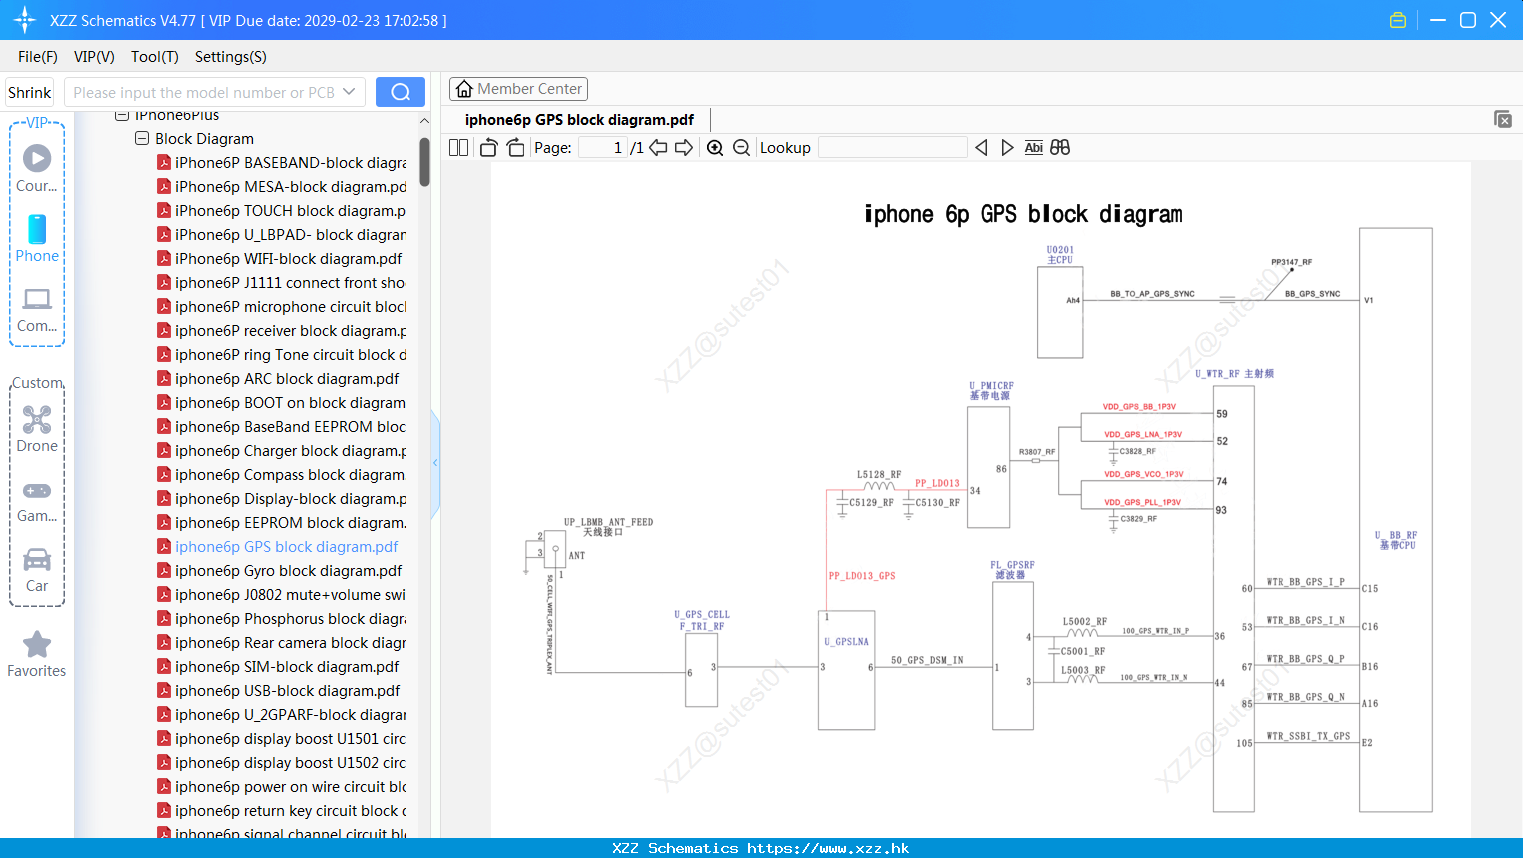Open iphone6p Gyro block diagram.pdf
This screenshot has width=1523, height=858.
pos(279,571)
